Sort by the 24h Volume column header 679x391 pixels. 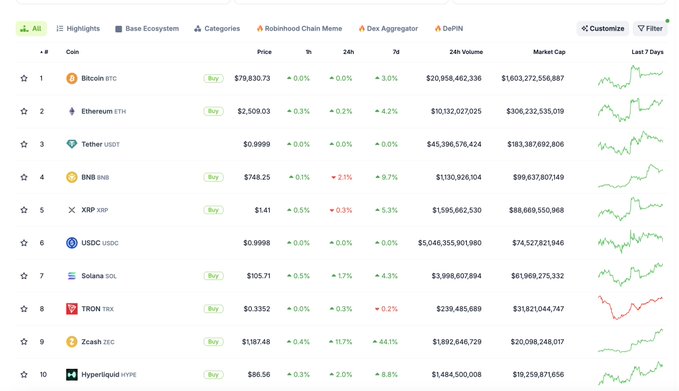(466, 52)
